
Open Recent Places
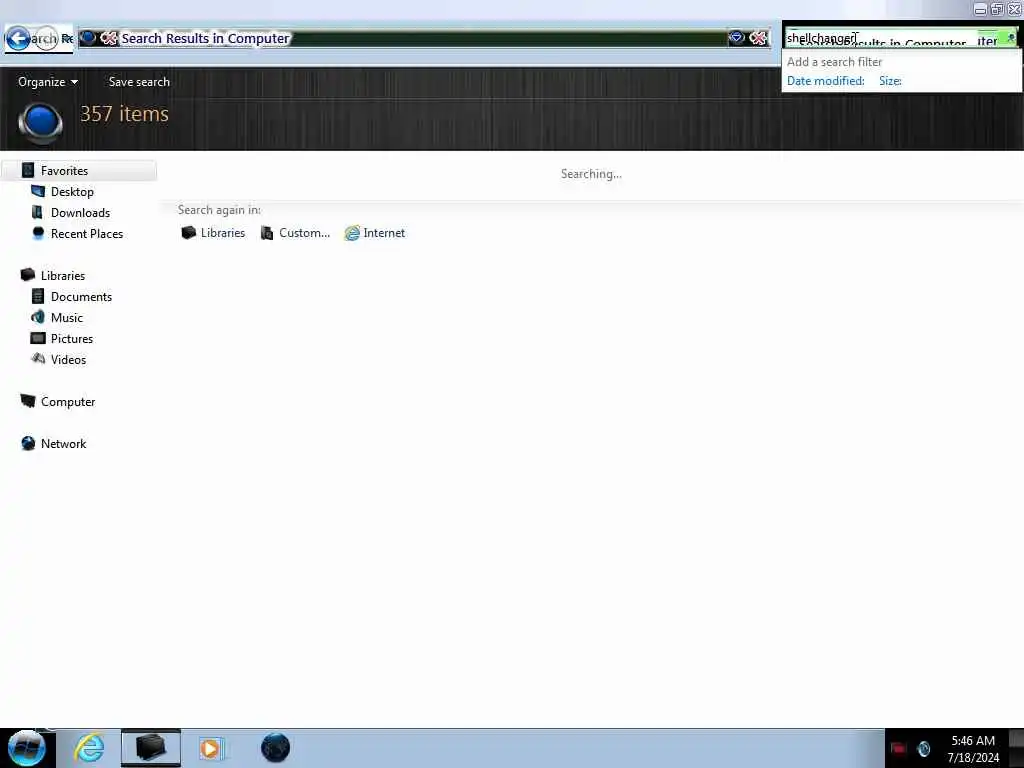[87, 234]
